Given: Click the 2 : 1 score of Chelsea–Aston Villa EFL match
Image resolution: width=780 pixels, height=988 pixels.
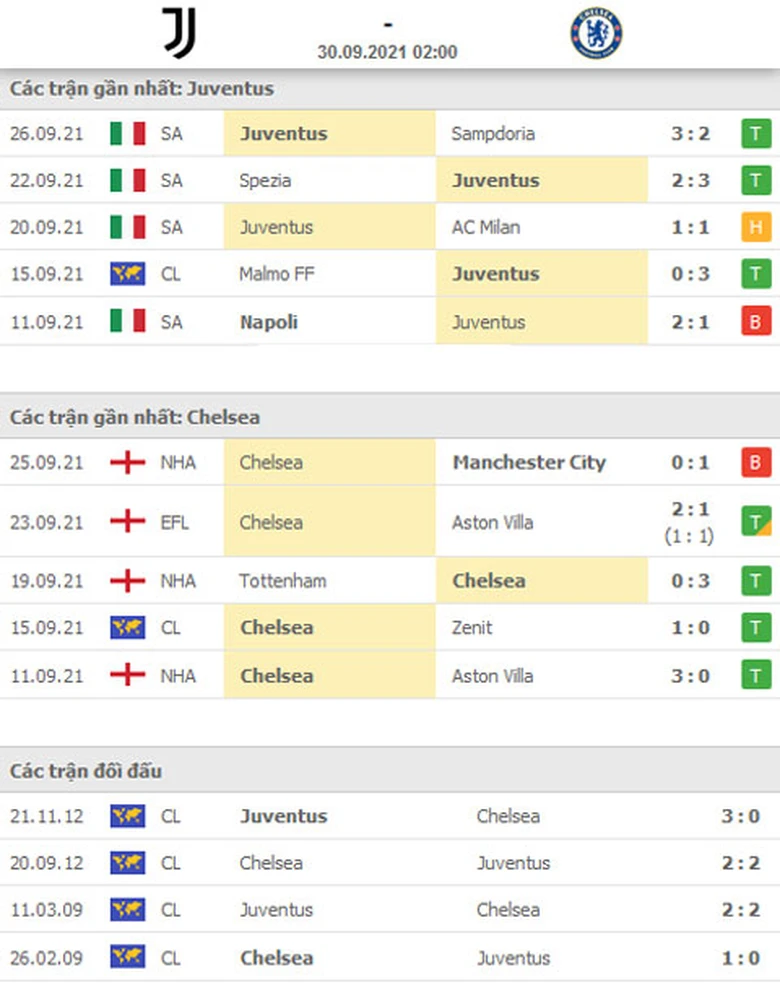Looking at the screenshot, I should coord(690,511).
